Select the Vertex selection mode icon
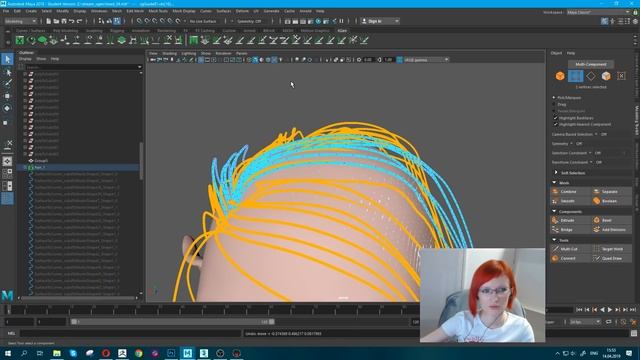The width and height of the screenshot is (640, 360). pyautogui.click(x=576, y=76)
